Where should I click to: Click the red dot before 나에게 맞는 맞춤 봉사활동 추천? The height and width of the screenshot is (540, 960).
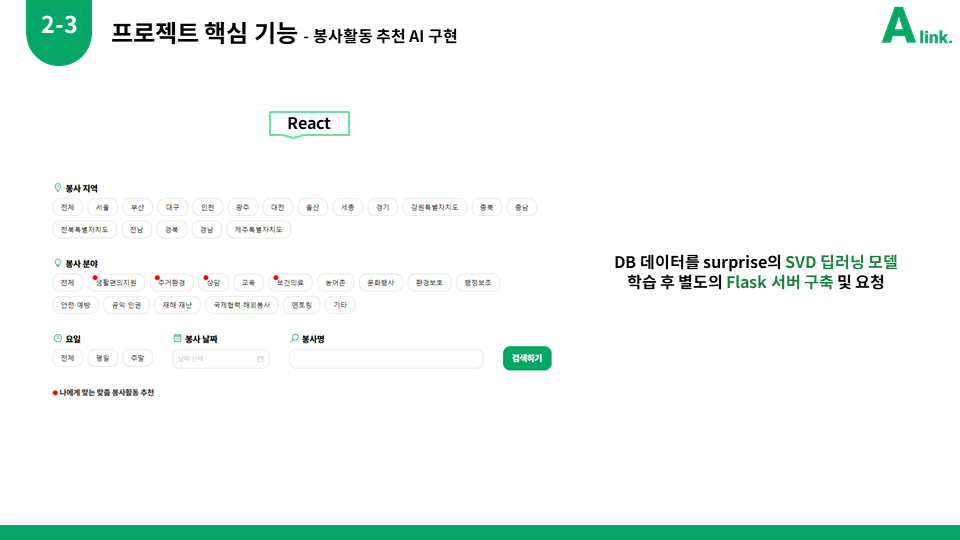(55, 393)
